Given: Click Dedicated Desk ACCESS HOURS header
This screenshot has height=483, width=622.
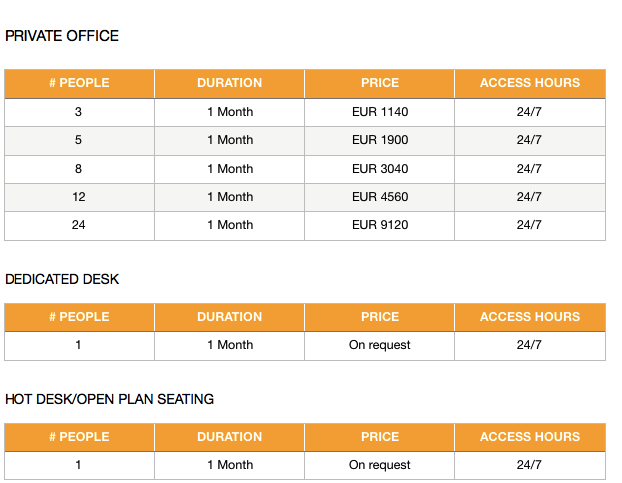Looking at the screenshot, I should (530, 317).
